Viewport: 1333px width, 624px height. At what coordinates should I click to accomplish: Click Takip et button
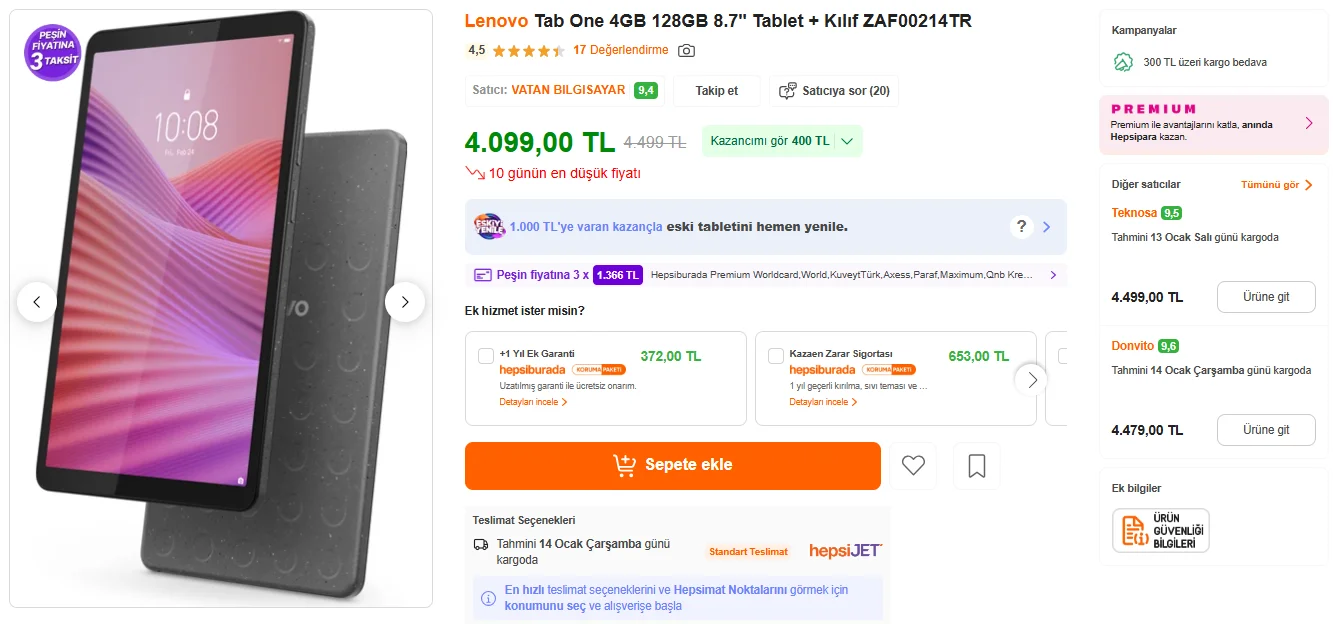[x=717, y=91]
